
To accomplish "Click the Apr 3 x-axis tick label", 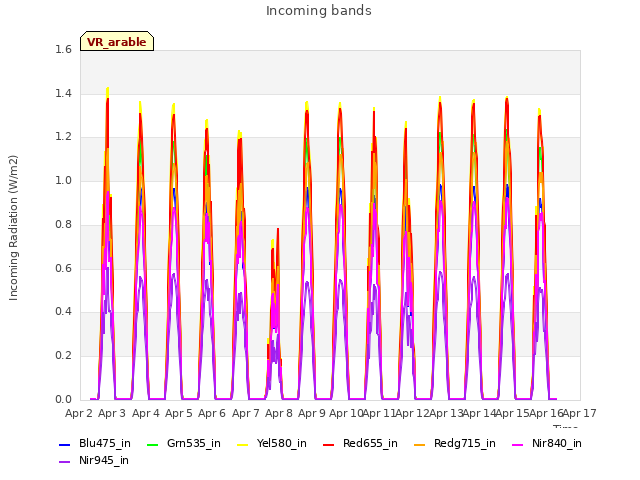I will click(112, 413).
